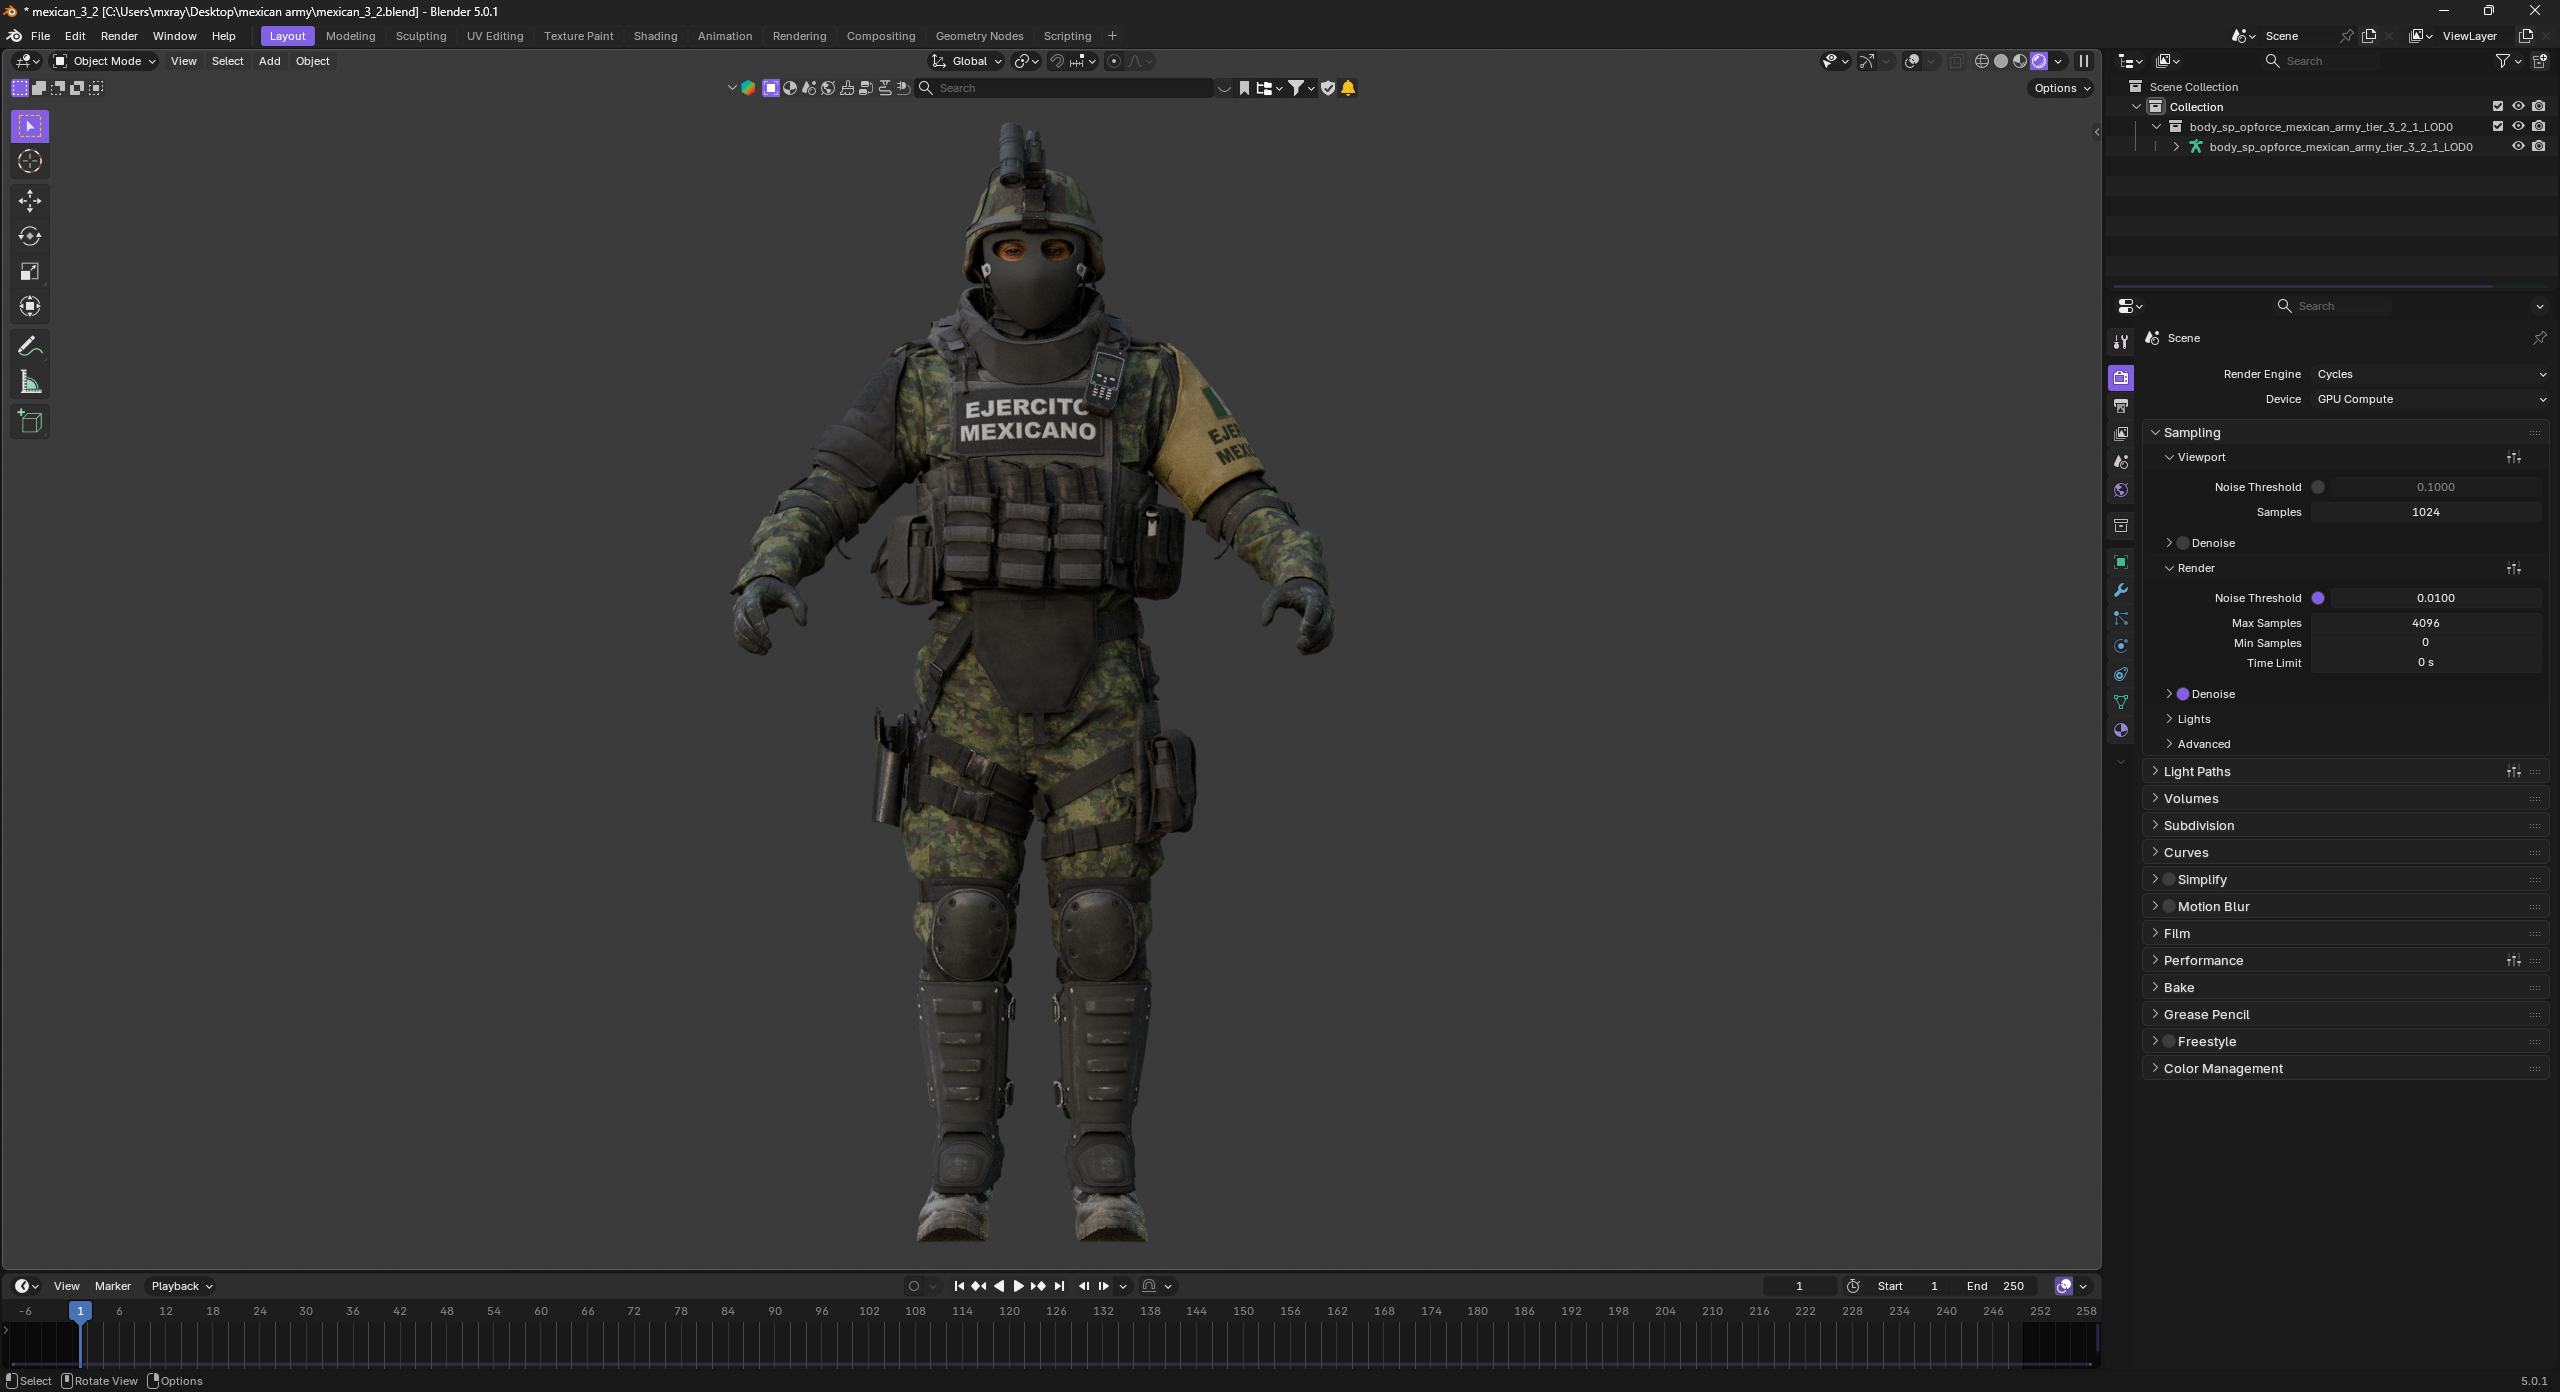Activate the Rotate tool
The image size is (2560, 1392).
(30, 236)
